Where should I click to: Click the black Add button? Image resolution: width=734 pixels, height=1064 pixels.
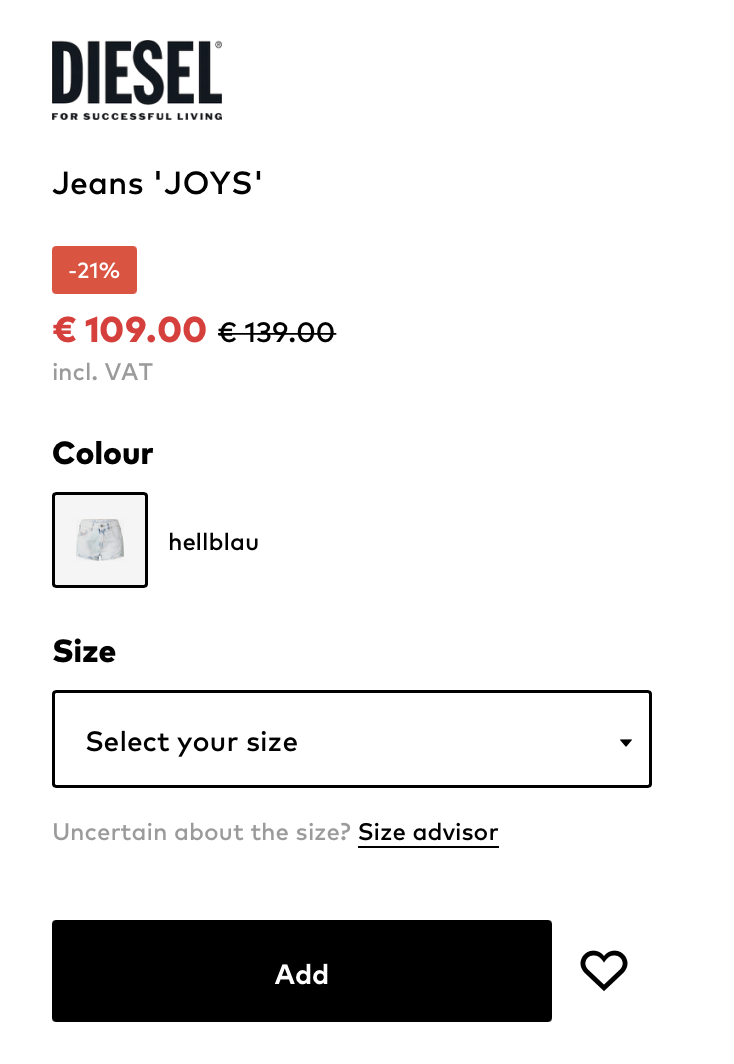(x=302, y=971)
